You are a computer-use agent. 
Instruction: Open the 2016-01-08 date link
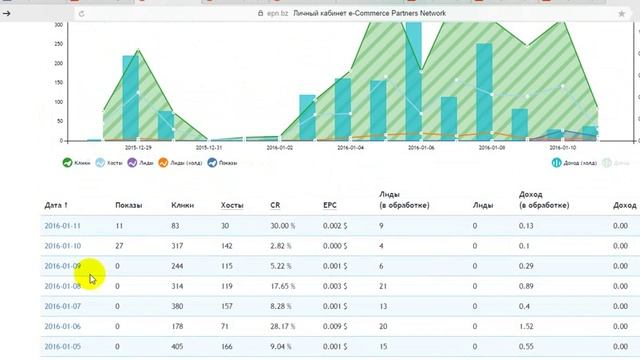coord(62,286)
